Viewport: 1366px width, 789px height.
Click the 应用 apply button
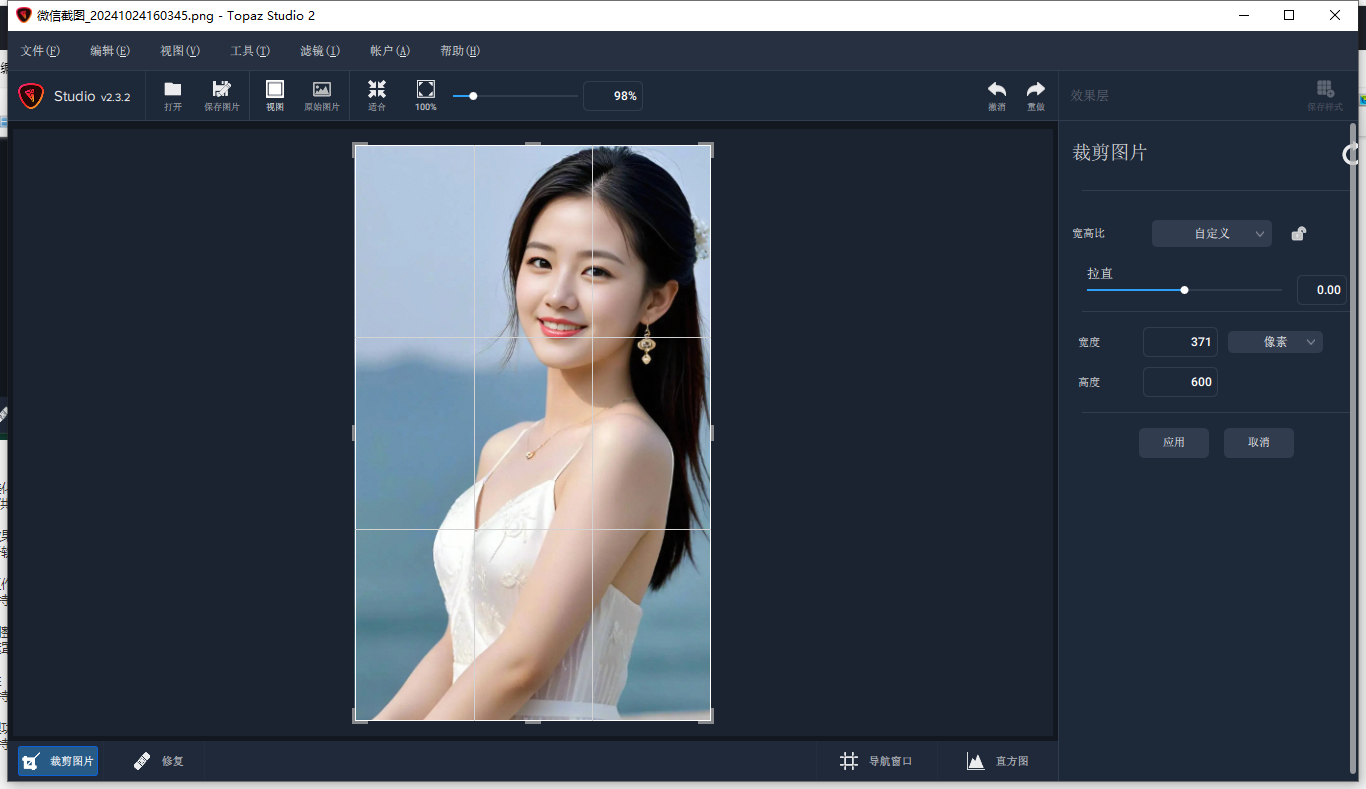tap(1174, 443)
